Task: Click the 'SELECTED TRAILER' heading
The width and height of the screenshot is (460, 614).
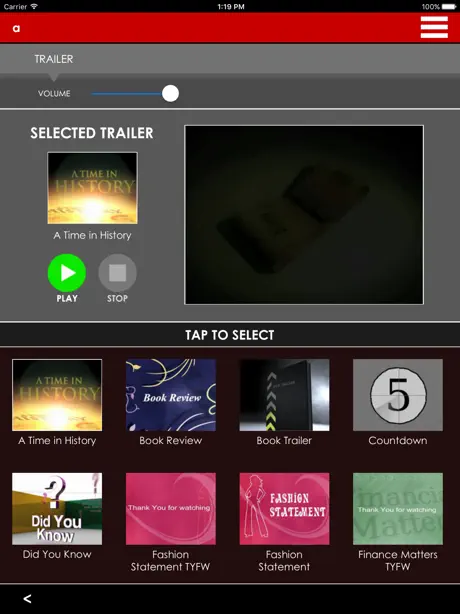Action: click(92, 133)
